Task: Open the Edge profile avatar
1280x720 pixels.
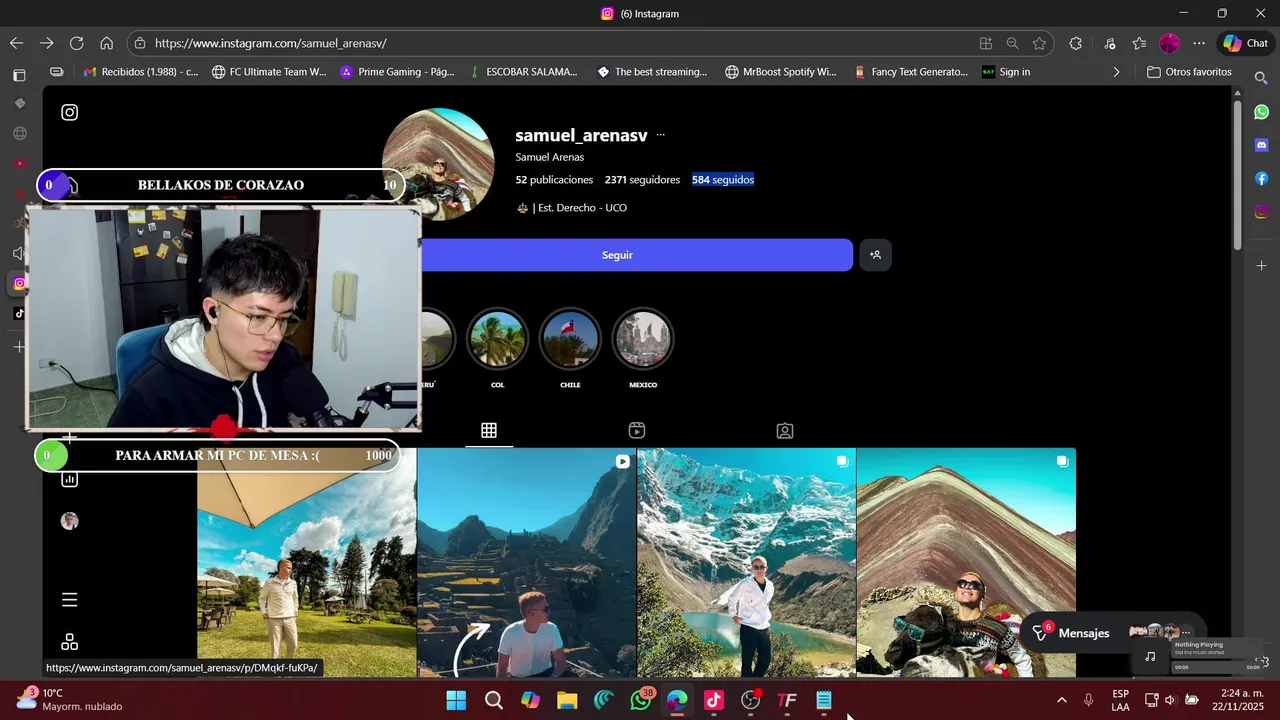Action: pos(1169,43)
